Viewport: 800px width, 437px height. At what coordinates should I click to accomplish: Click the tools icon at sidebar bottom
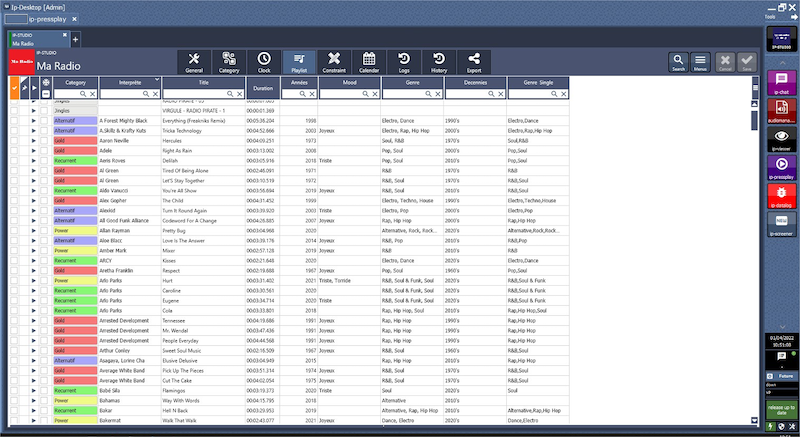tap(792, 426)
